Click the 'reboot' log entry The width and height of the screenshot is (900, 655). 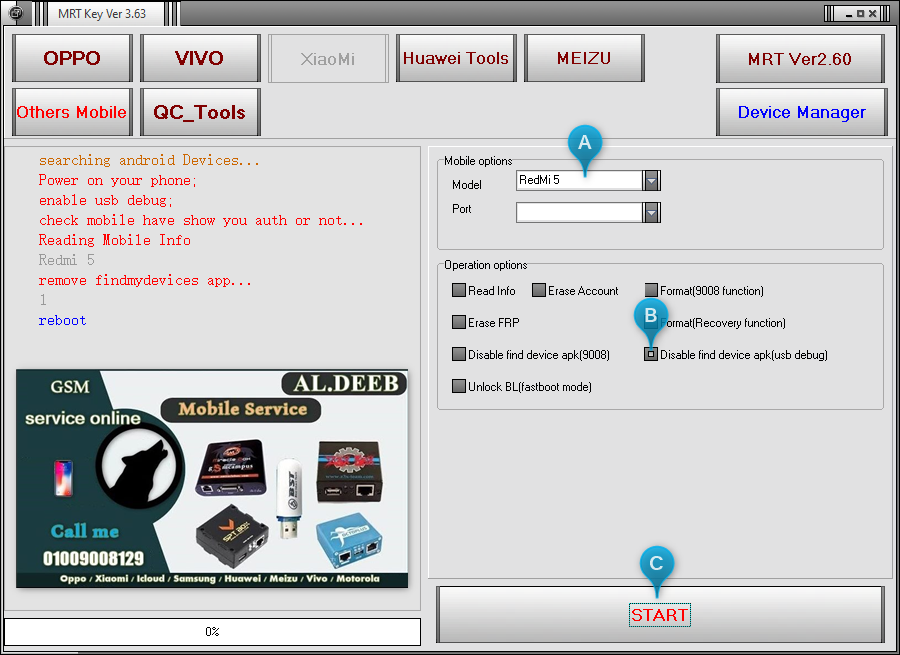click(x=62, y=321)
